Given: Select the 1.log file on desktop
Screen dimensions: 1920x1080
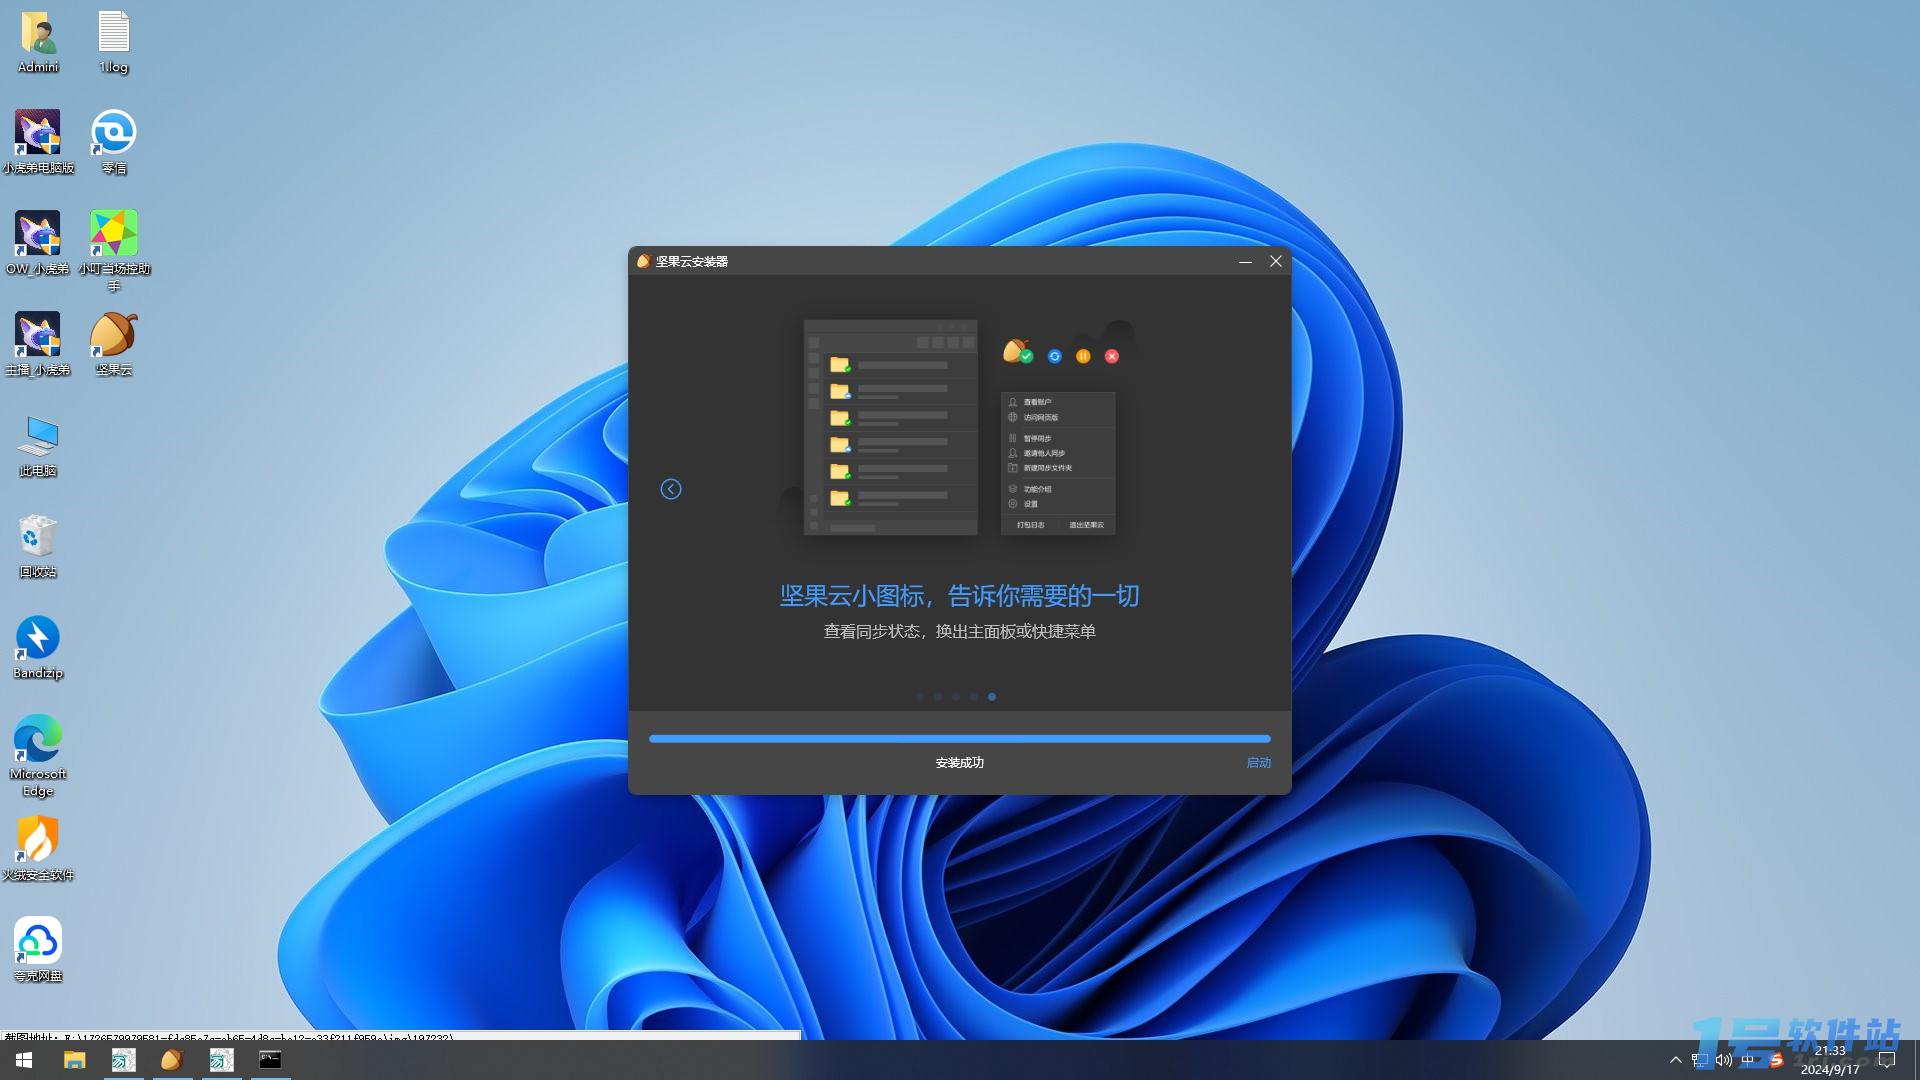Looking at the screenshot, I should click(x=114, y=42).
